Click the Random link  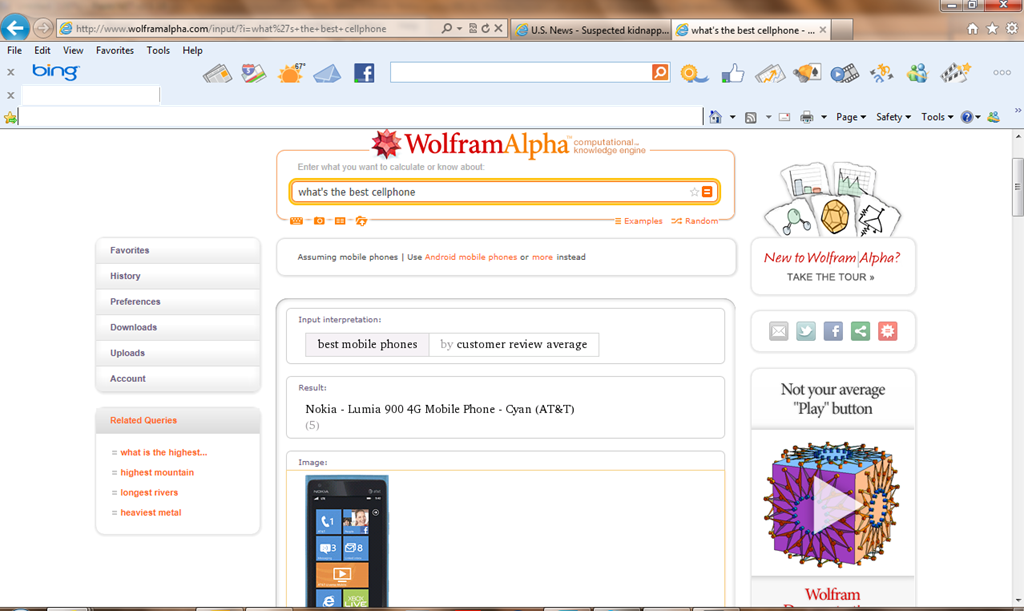[695, 221]
